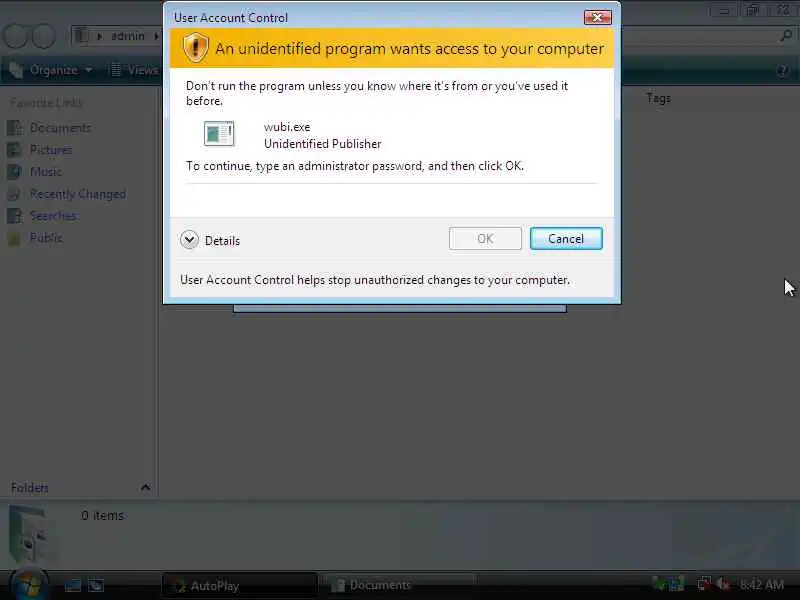The image size is (800, 600).
Task: Click the Explorer back navigation button
Action: [x=16, y=36]
